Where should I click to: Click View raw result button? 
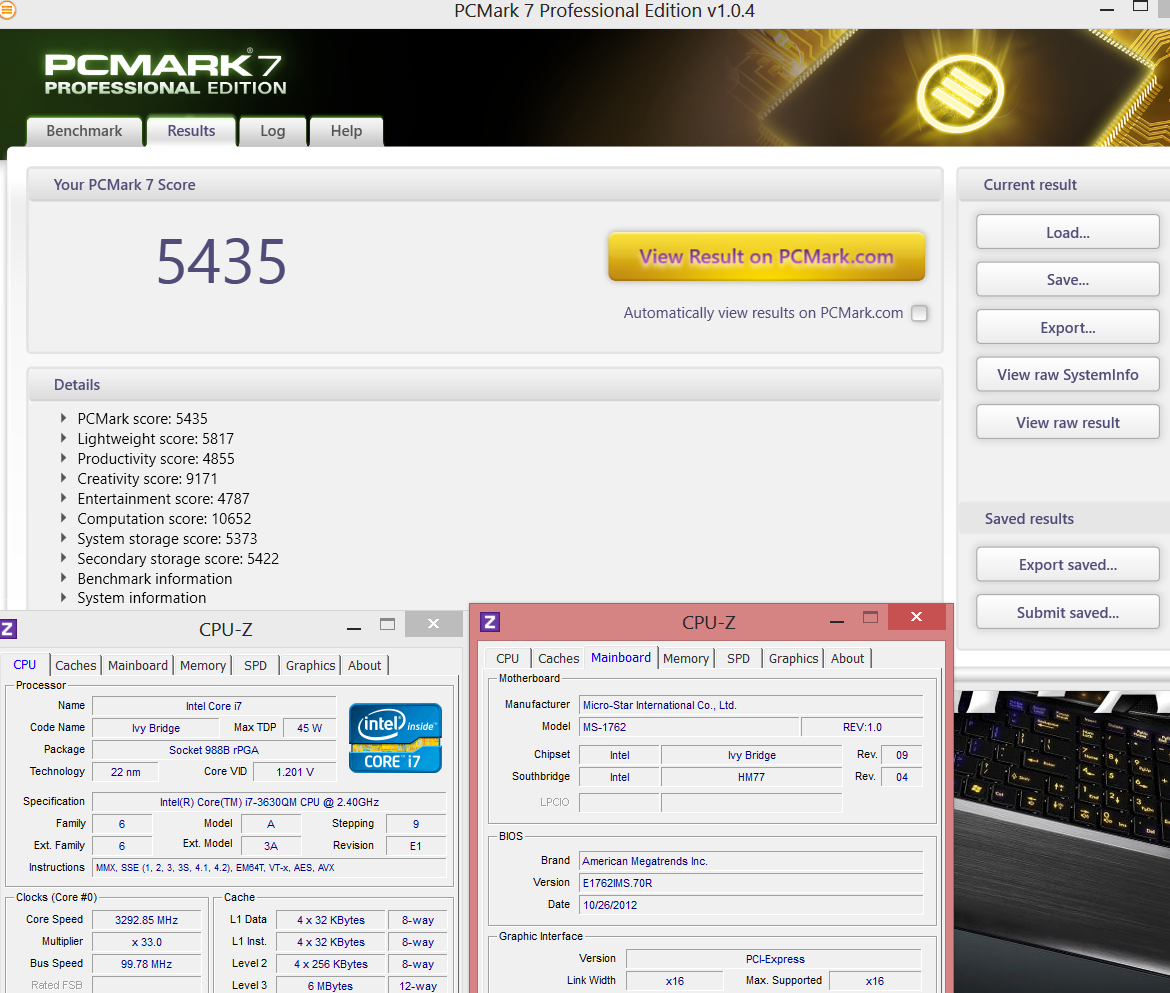1068,422
